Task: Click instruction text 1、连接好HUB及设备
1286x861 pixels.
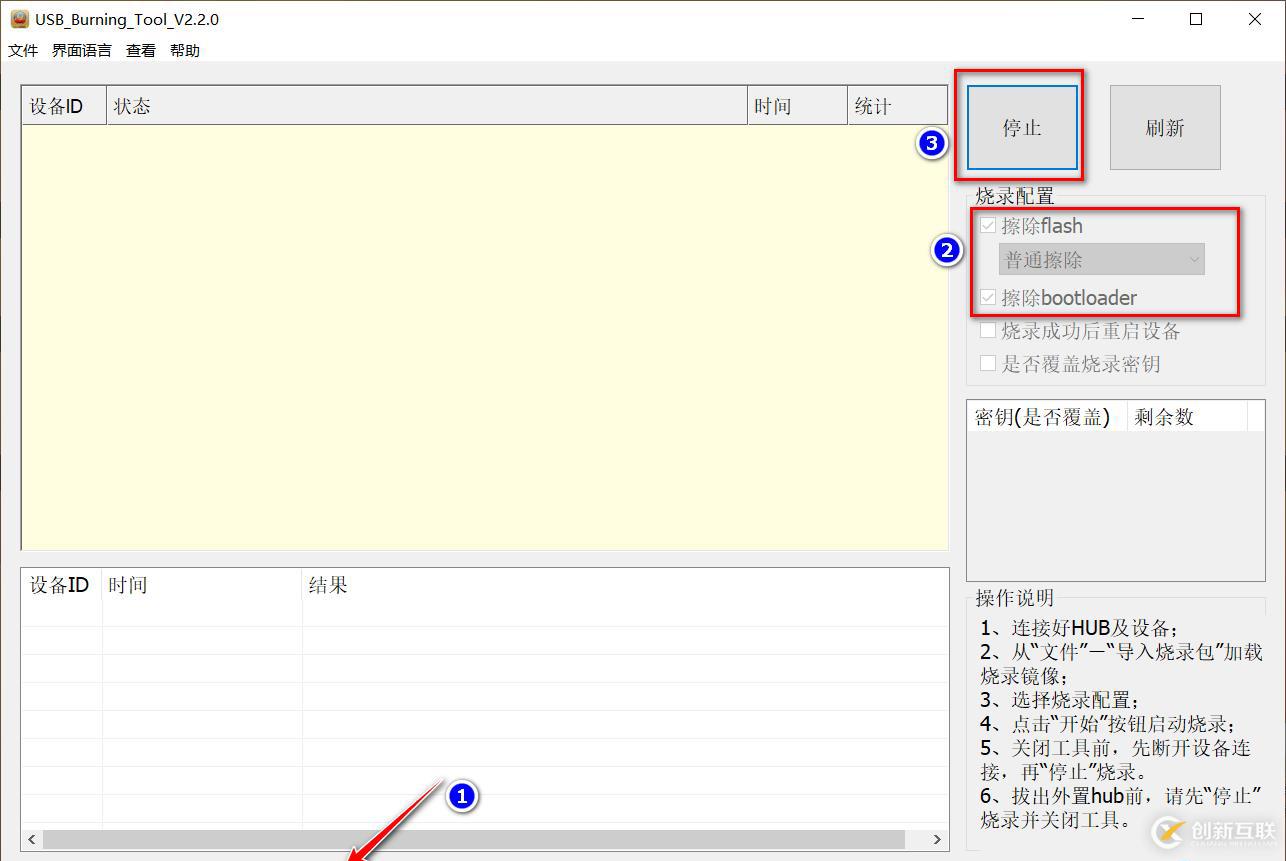Action: pos(1079,628)
